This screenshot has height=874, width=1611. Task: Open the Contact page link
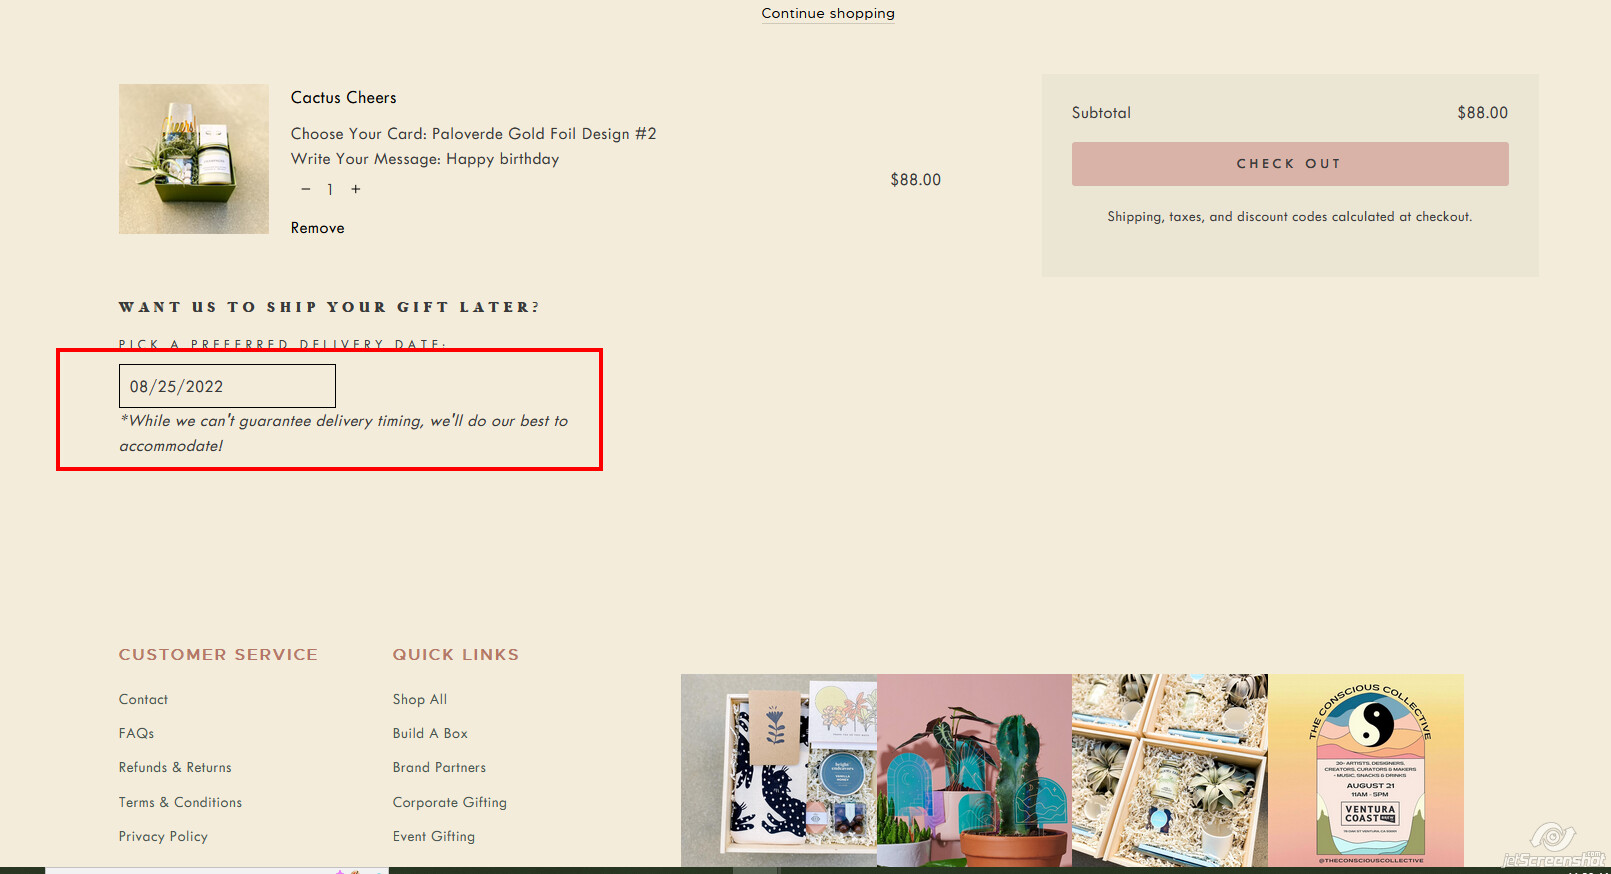click(143, 700)
